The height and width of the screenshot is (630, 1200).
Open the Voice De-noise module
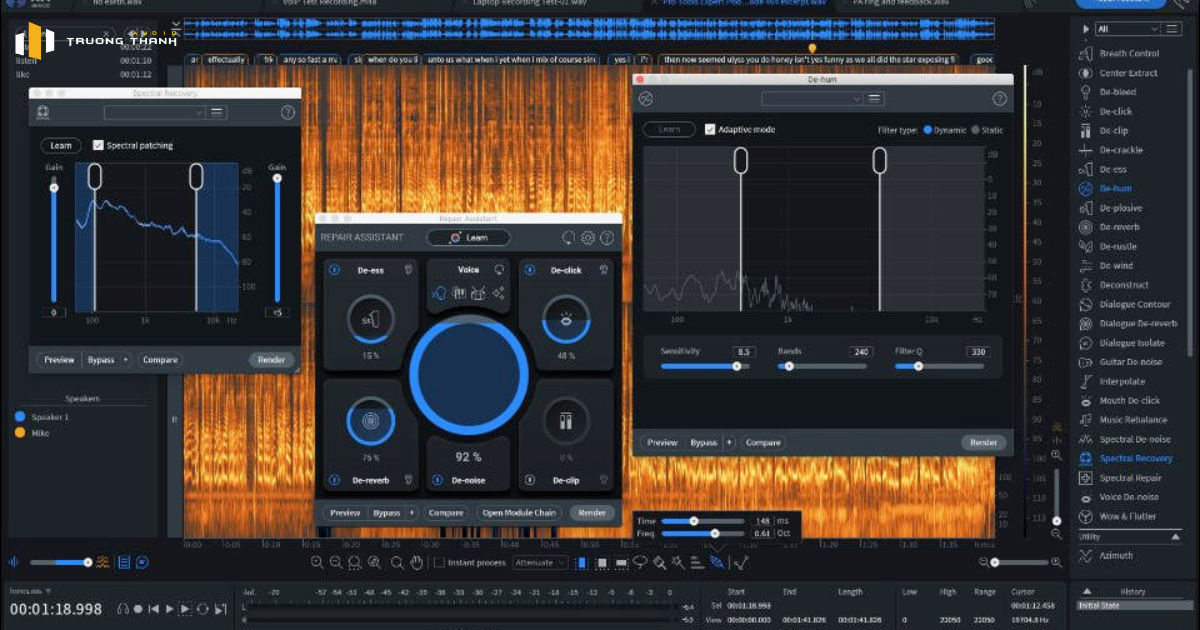(x=1129, y=497)
